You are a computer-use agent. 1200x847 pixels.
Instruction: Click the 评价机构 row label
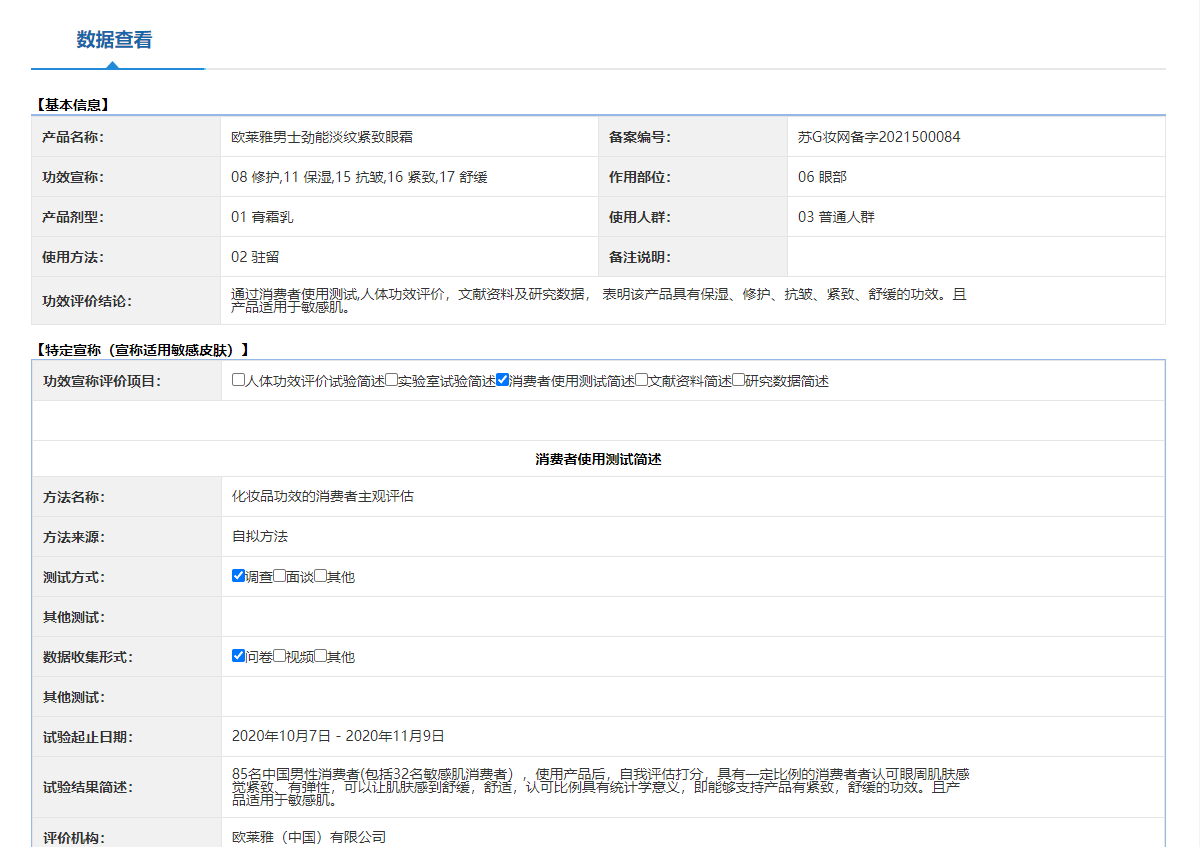click(73, 837)
